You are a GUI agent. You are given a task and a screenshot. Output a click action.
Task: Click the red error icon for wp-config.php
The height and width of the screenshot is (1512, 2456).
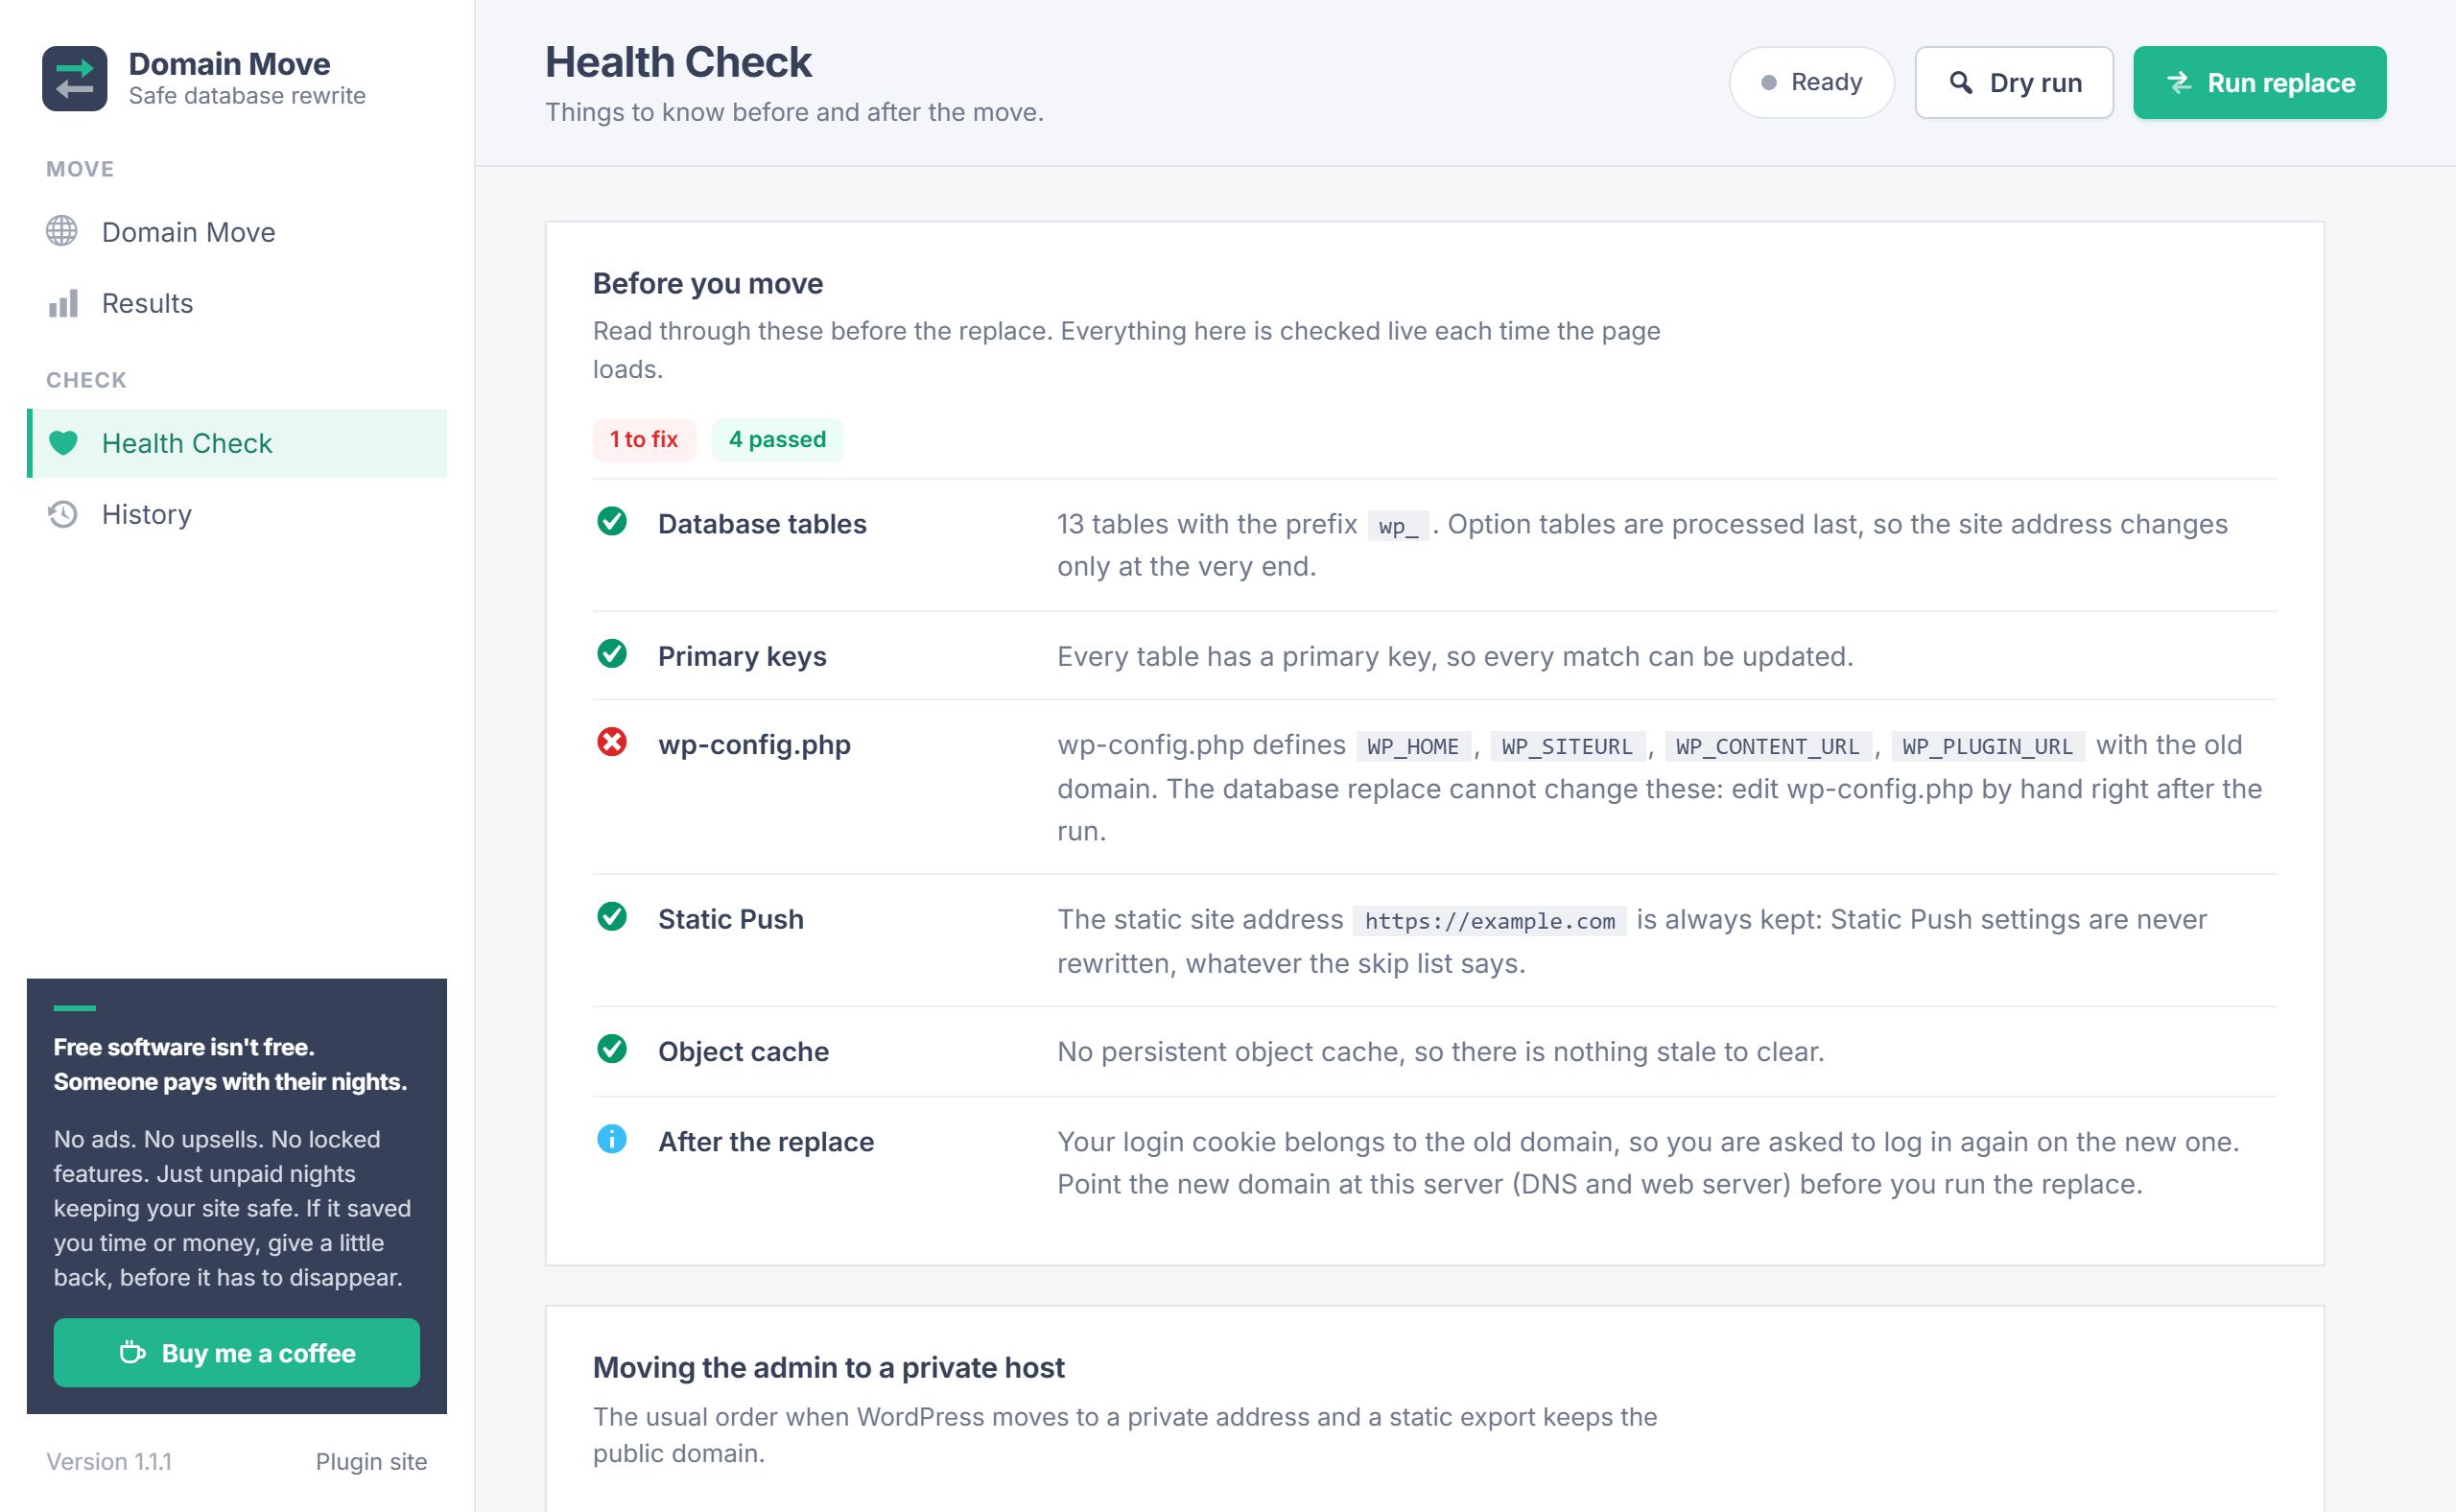coord(612,742)
